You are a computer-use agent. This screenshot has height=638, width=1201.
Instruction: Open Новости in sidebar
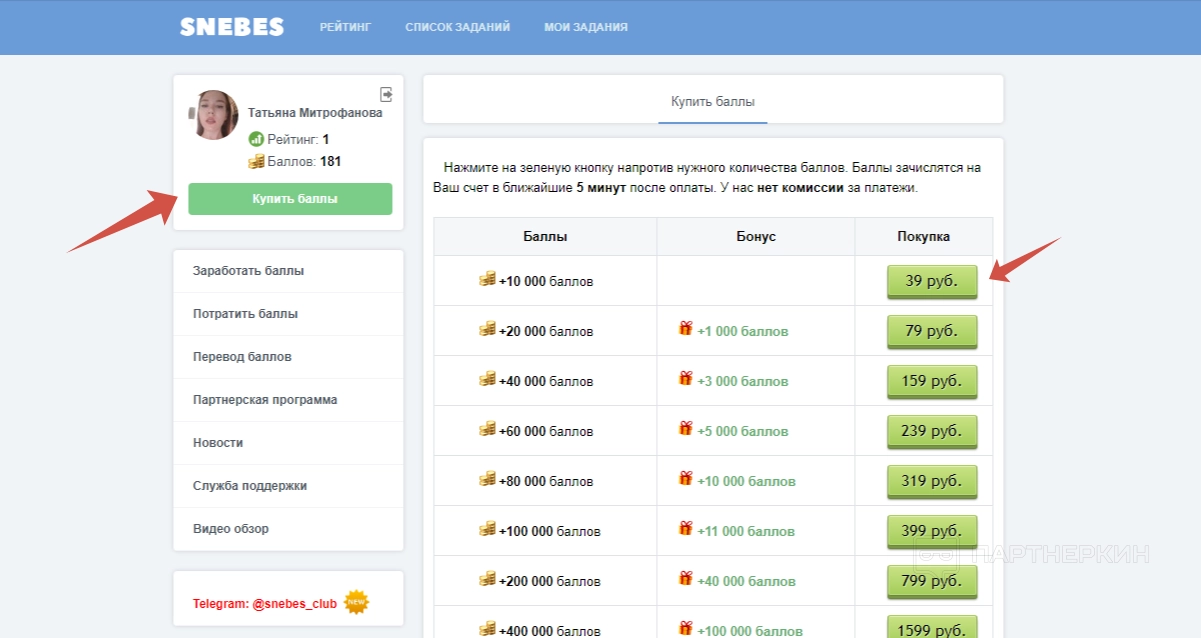pos(288,443)
